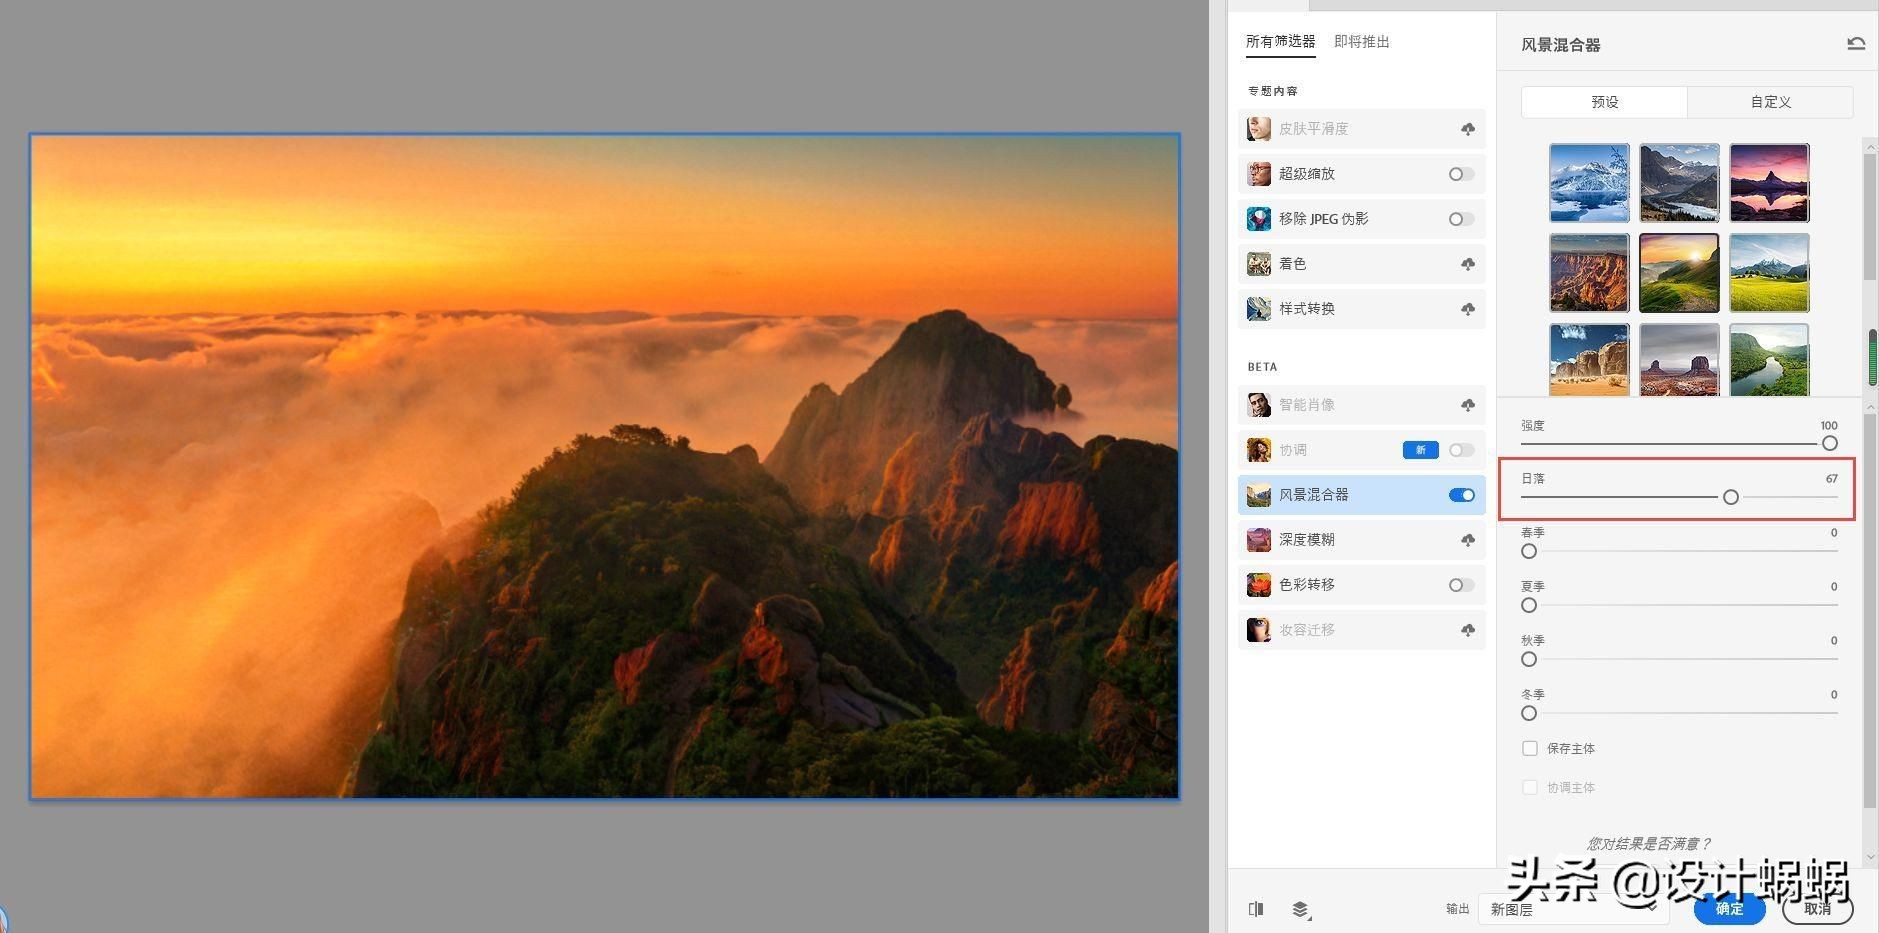Disable the 风景混合器 filter toggle
Image resolution: width=1879 pixels, height=933 pixels.
pos(1461,494)
